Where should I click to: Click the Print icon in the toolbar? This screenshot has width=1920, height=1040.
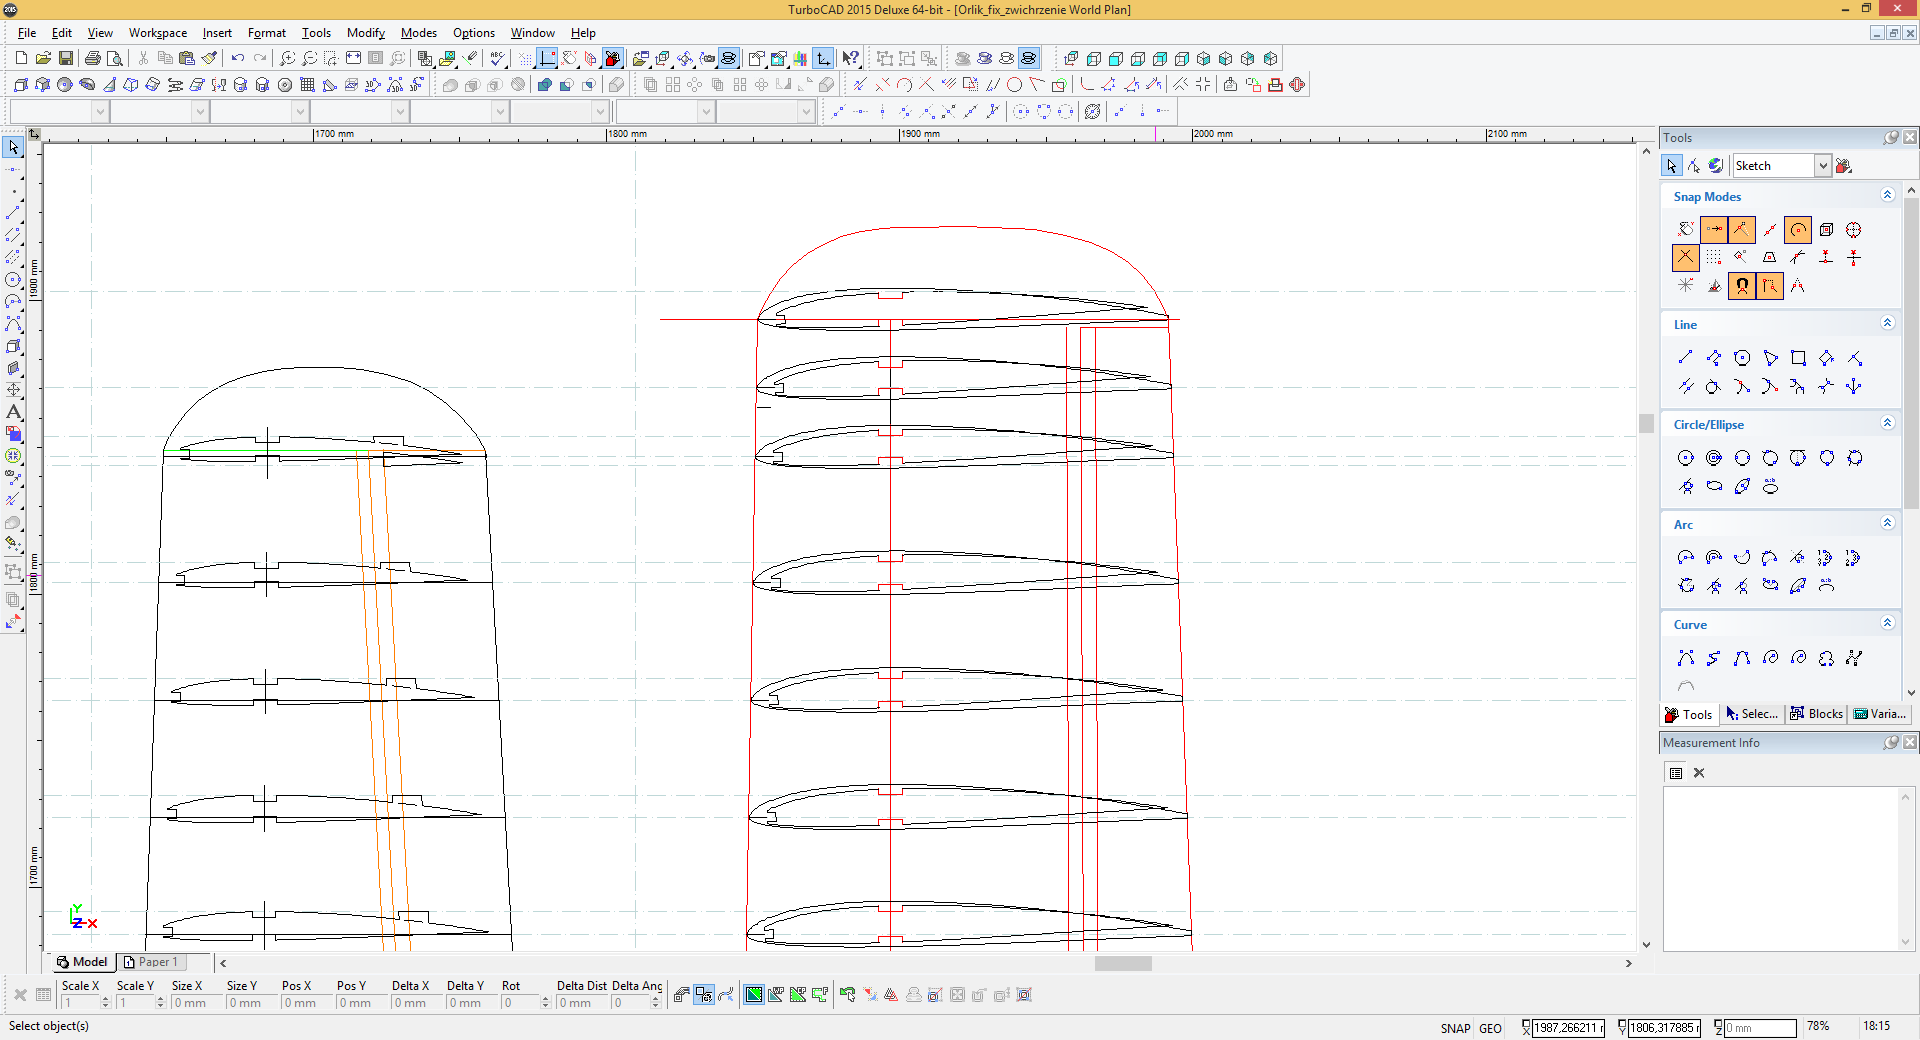[93, 59]
